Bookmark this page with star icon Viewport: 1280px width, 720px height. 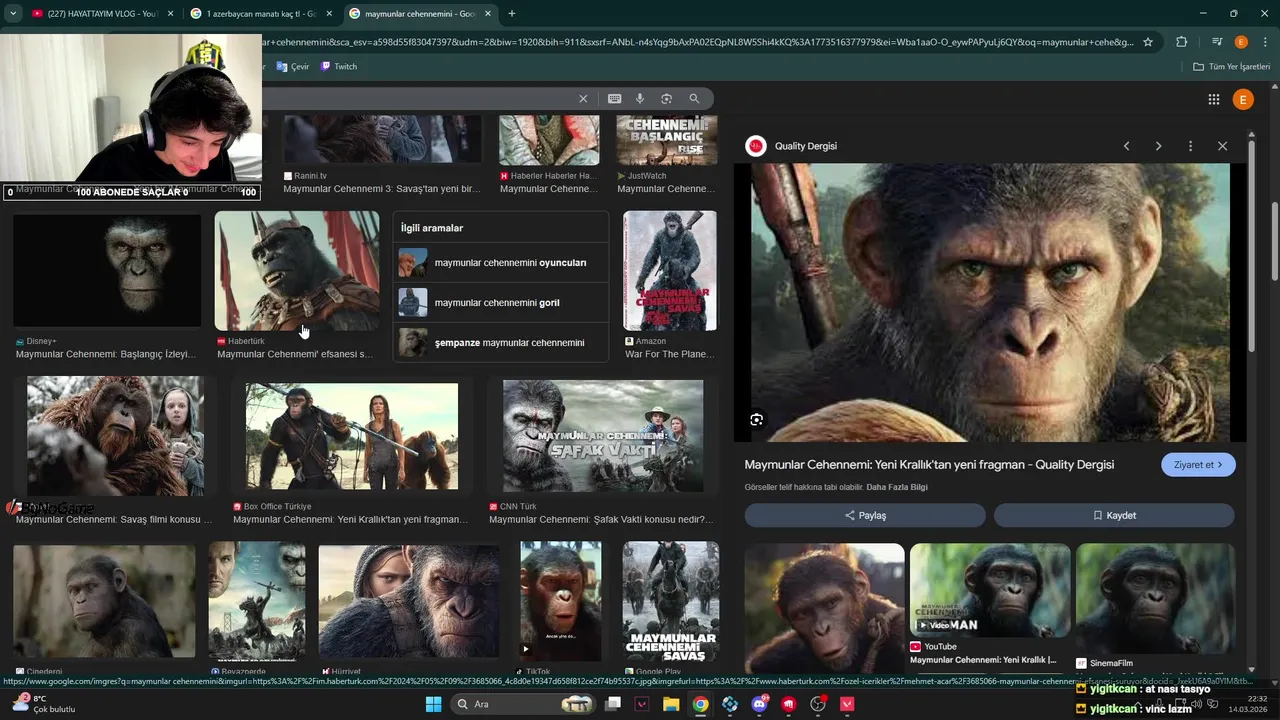tap(1148, 42)
